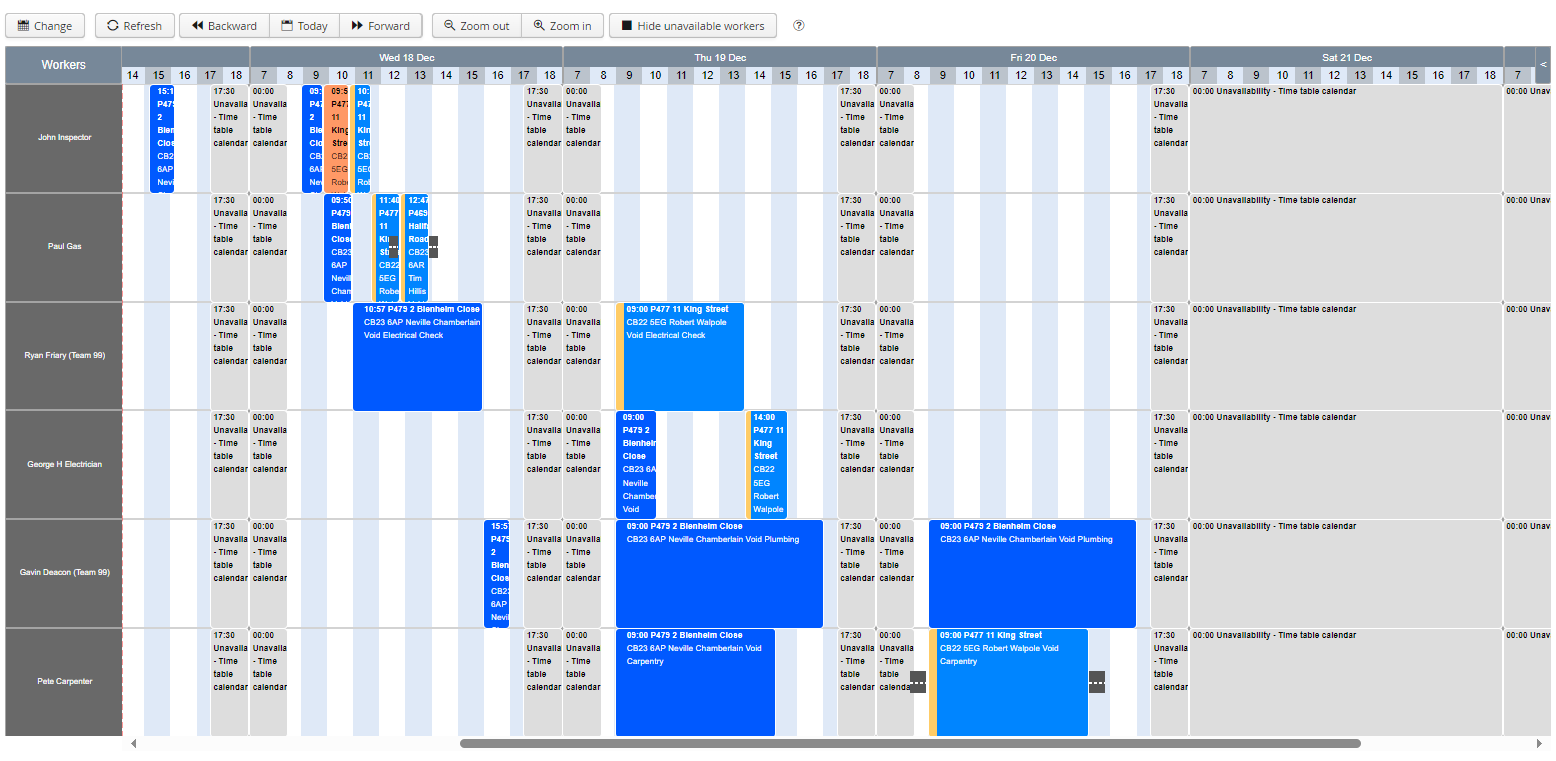Click John Inspector's Saturday unavailability block
This screenshot has width=1556, height=761.
click(x=1346, y=138)
